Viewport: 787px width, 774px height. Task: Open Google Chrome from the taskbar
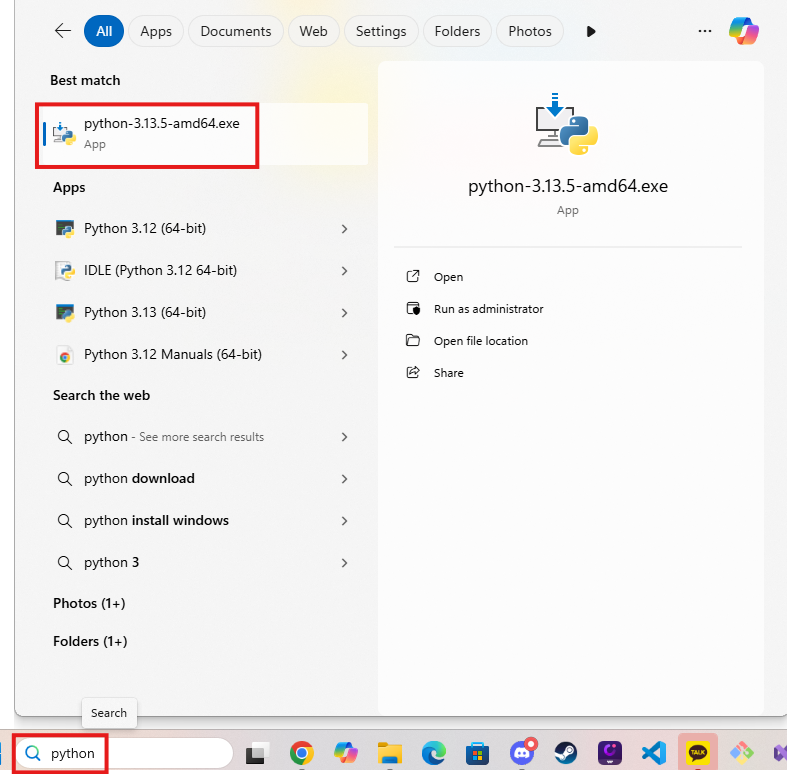point(302,753)
